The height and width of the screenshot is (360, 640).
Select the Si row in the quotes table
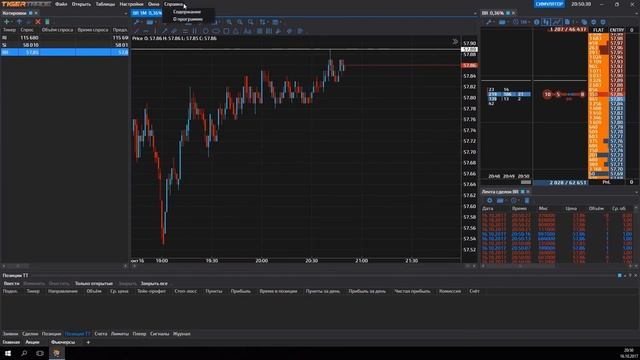point(64,45)
